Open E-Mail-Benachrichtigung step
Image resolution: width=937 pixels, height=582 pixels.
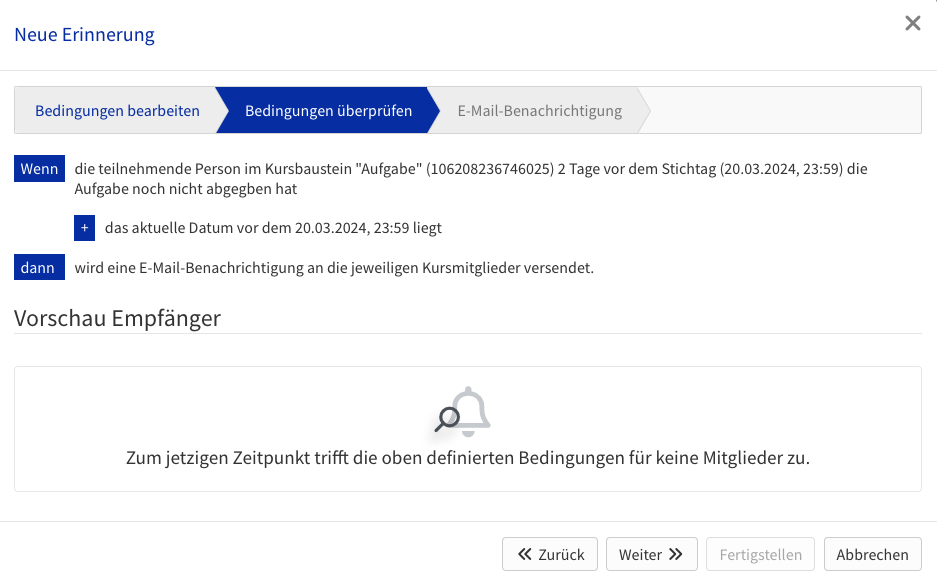point(540,111)
